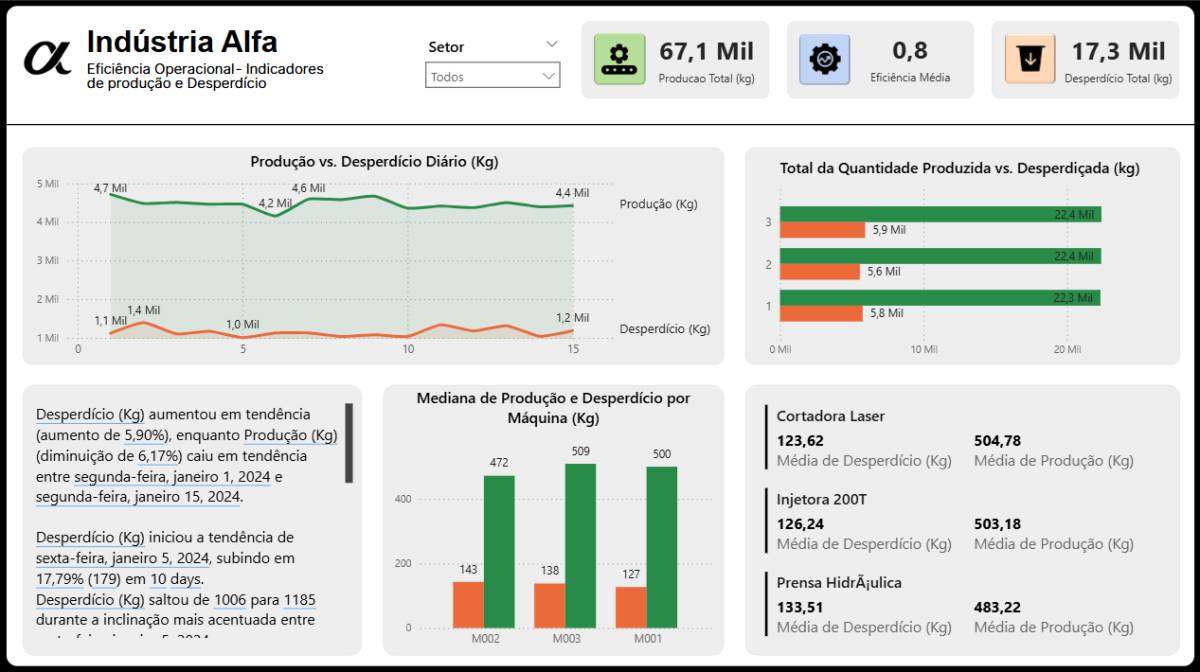This screenshot has width=1200, height=672.
Task: Open the Setor dropdown with value Todos
Action: tap(493, 76)
